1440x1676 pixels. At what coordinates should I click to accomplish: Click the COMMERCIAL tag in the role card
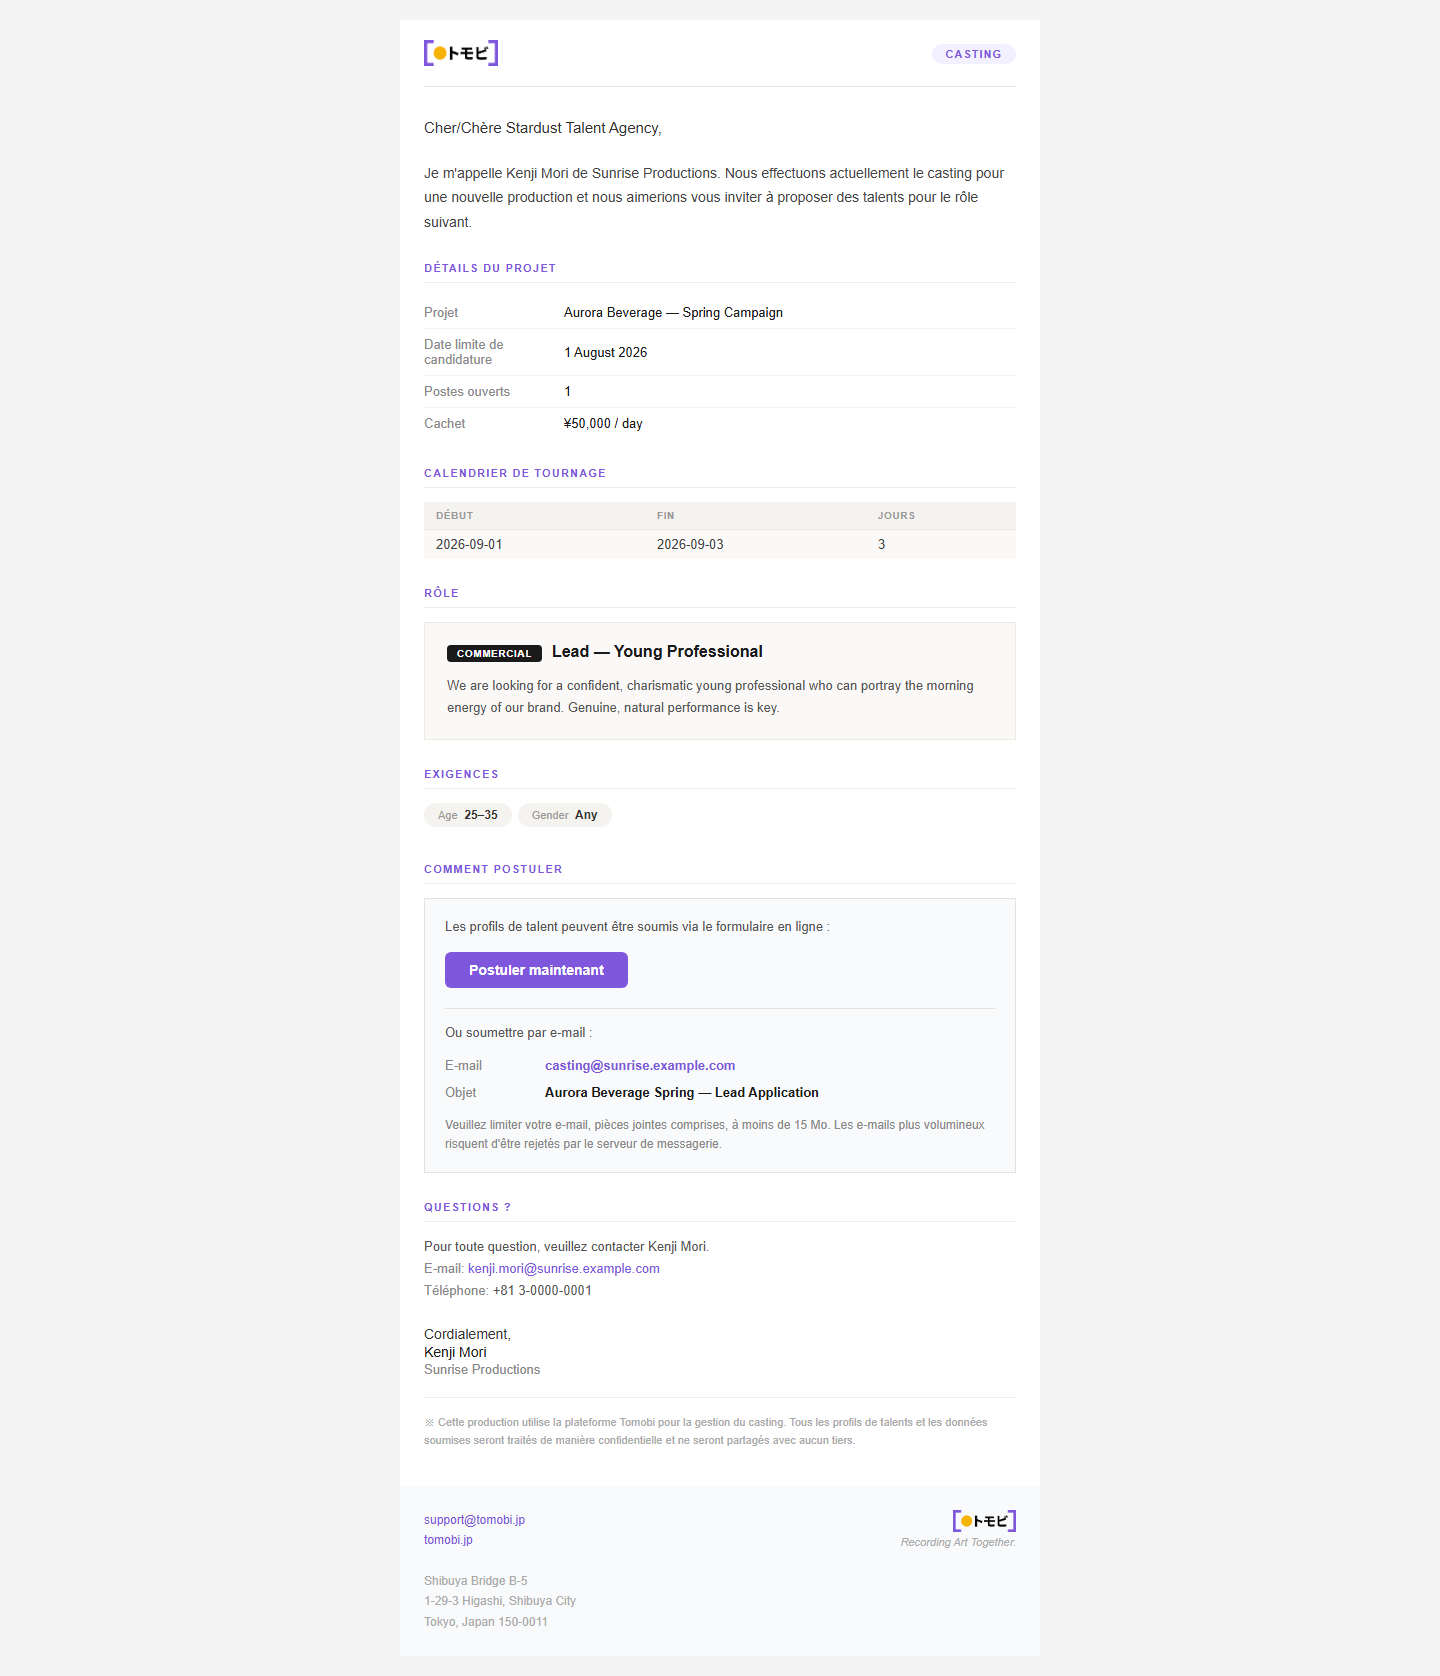[494, 653]
